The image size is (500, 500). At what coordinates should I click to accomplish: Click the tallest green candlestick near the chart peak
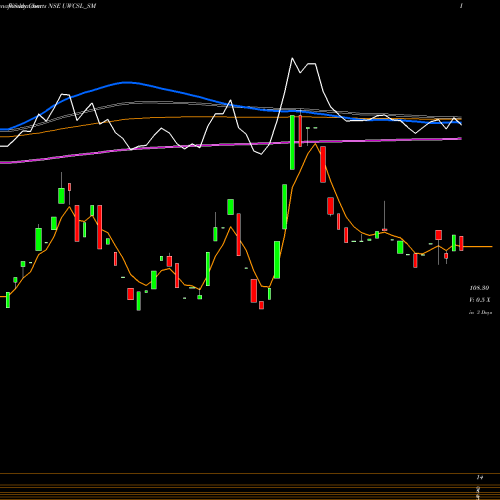(x=292, y=142)
